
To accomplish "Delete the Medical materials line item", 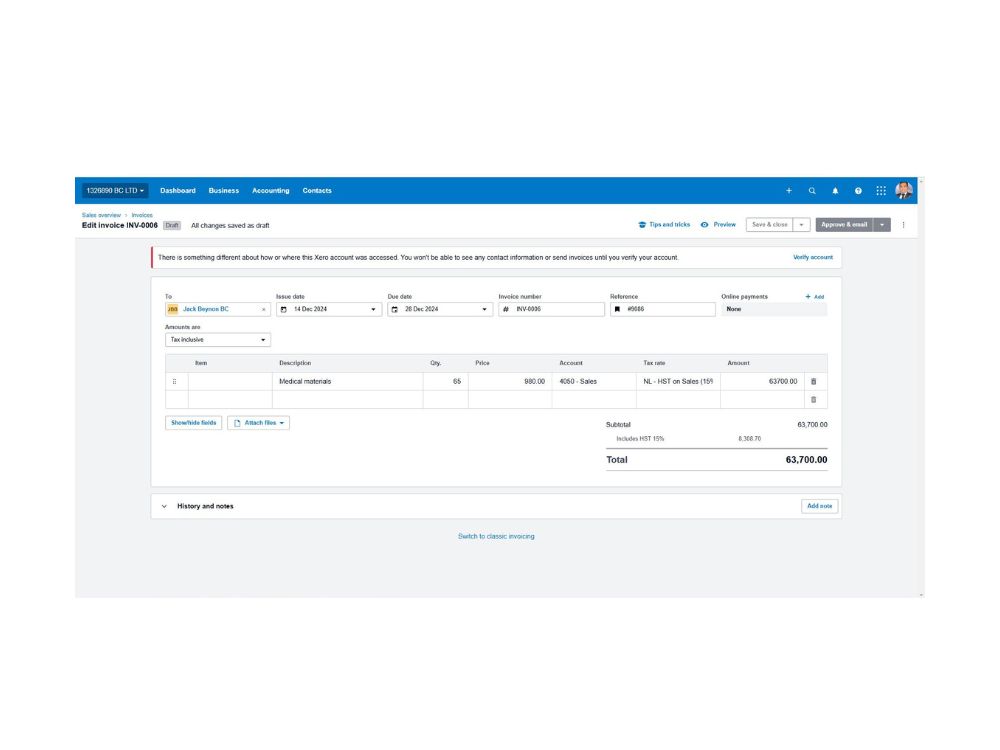I will click(813, 381).
